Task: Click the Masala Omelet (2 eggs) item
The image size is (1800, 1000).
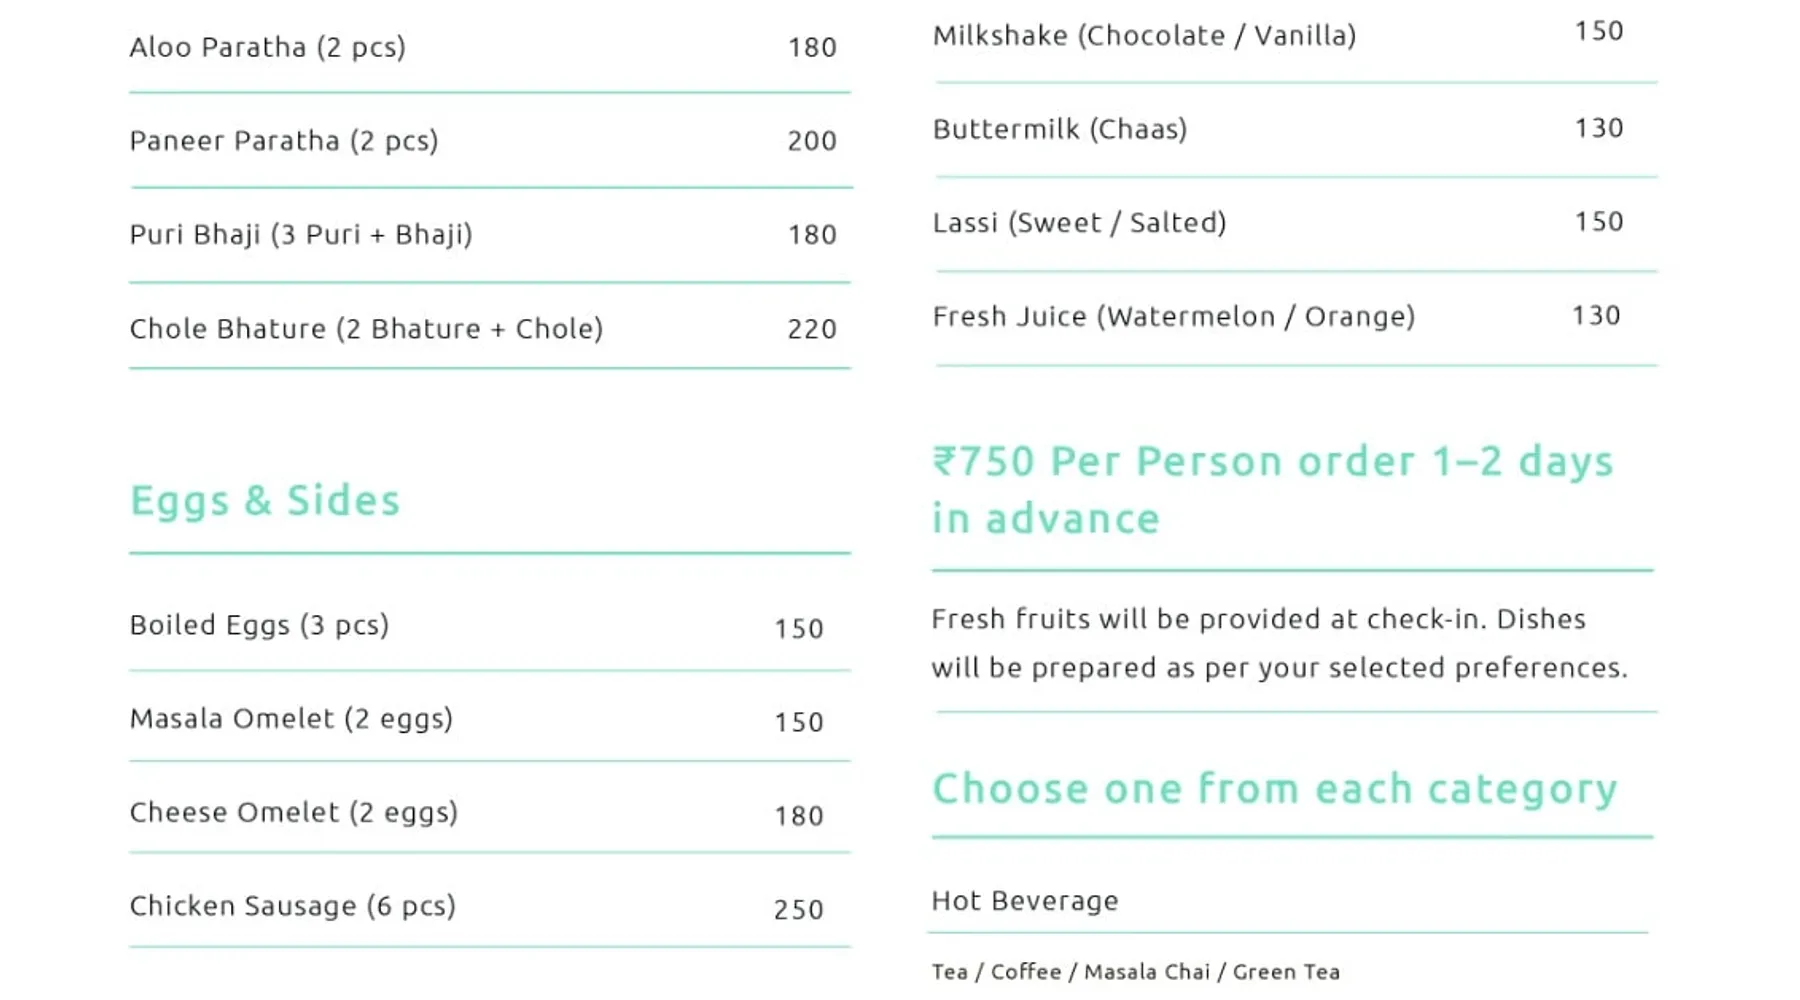Action: pos(291,719)
